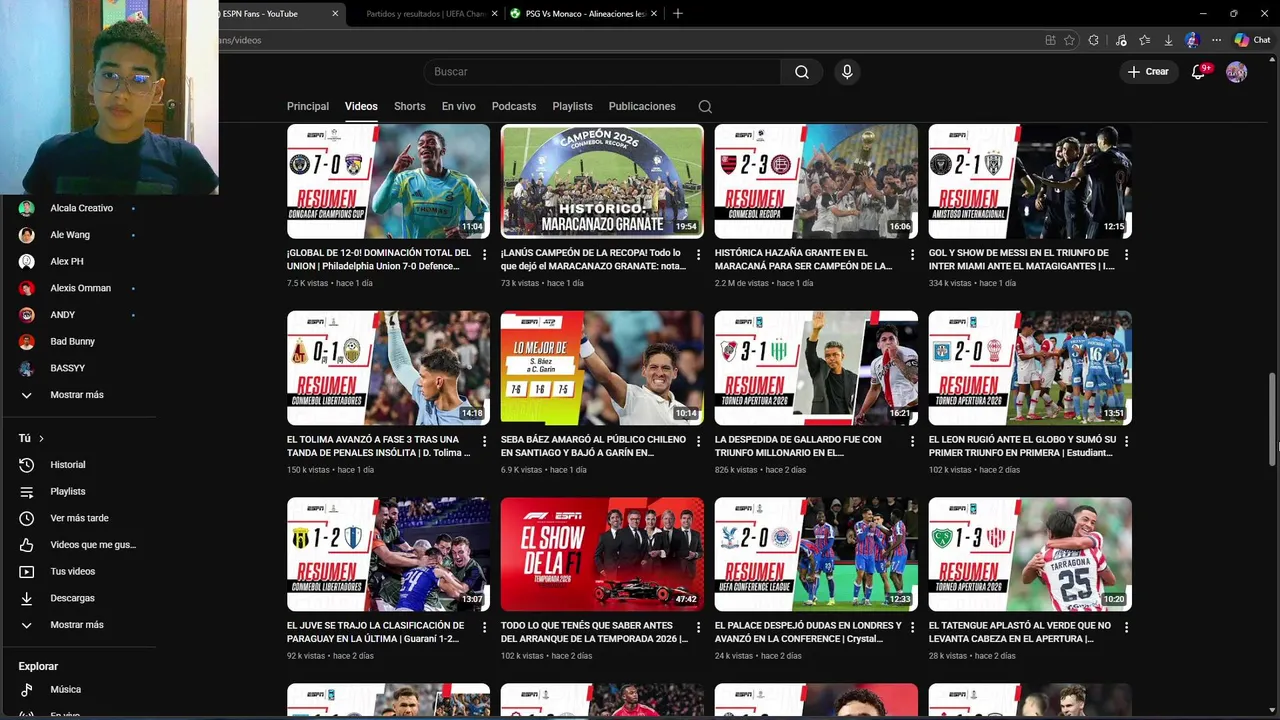Open the music media icon in browser toolbar
Viewport: 1280px width, 720px height.
coord(1120,40)
